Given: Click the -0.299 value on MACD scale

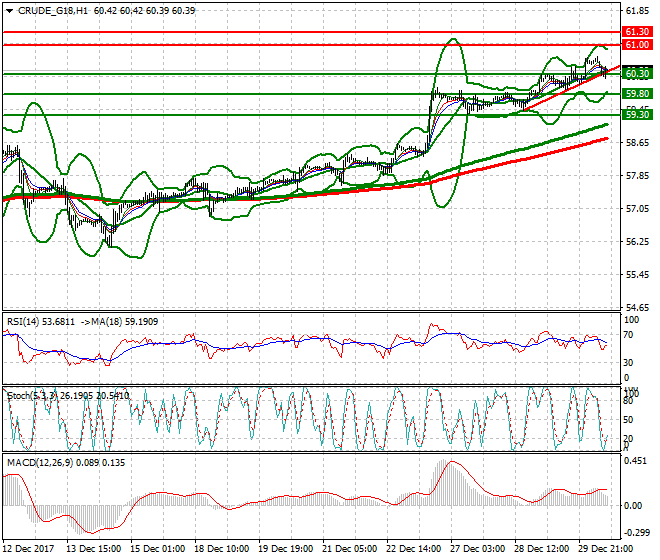Looking at the screenshot, I should [x=636, y=533].
